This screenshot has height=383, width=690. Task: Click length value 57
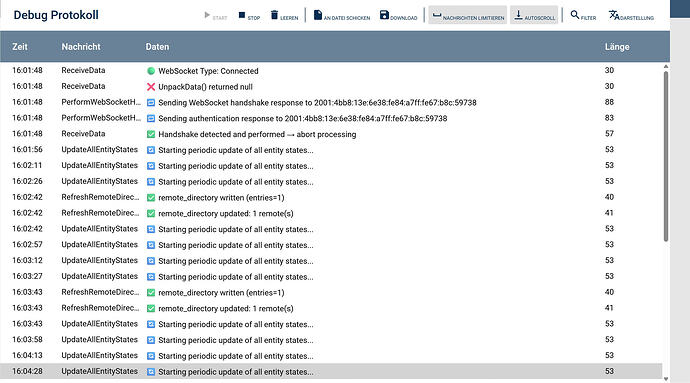click(609, 134)
